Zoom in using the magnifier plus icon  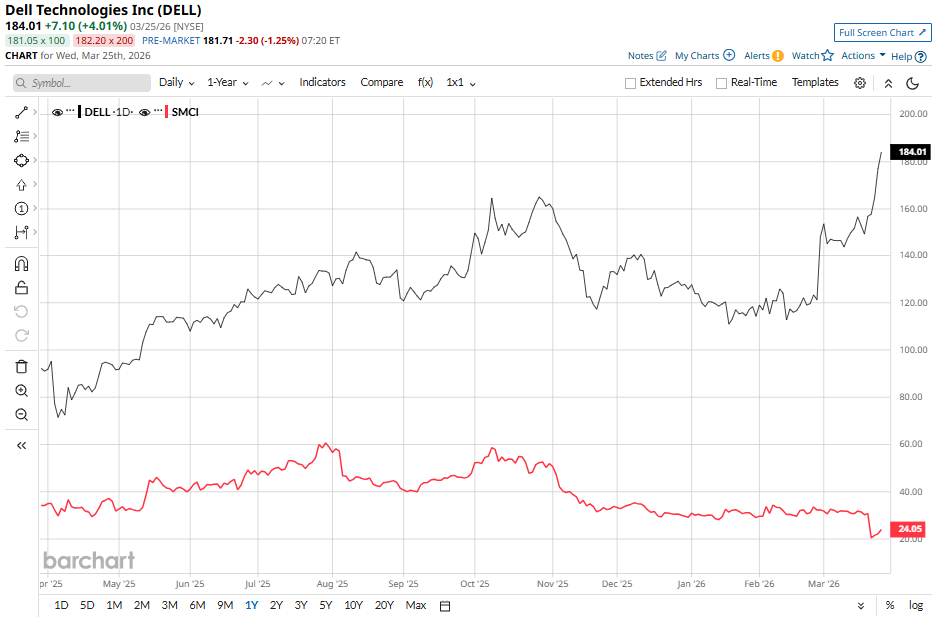[x=21, y=390]
